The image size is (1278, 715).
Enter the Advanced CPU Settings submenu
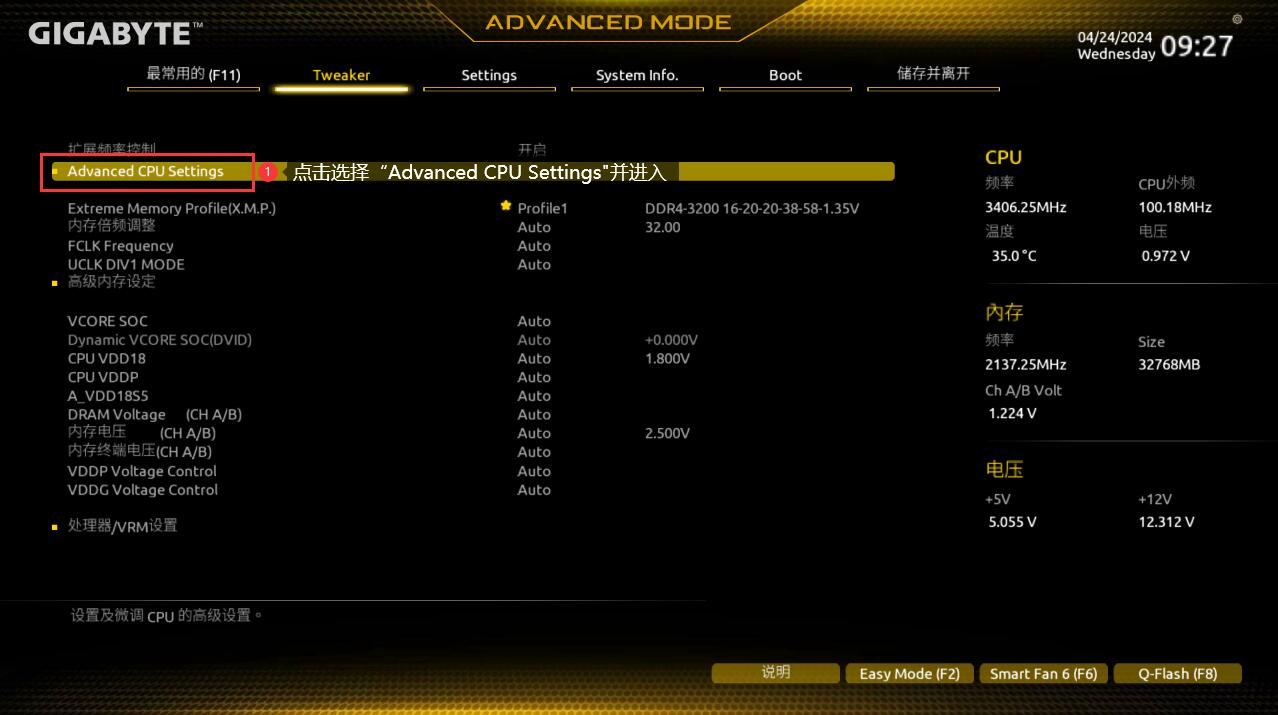pyautogui.click(x=146, y=172)
